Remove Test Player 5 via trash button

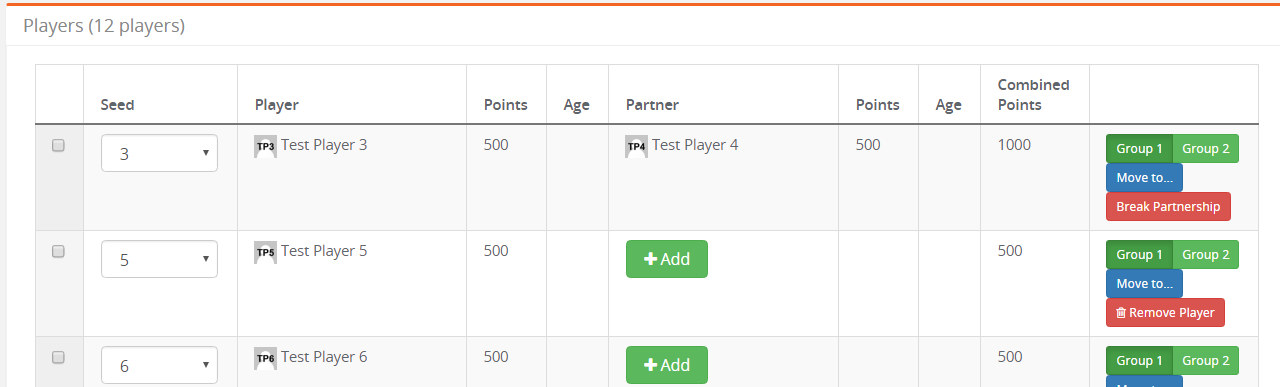(1165, 312)
